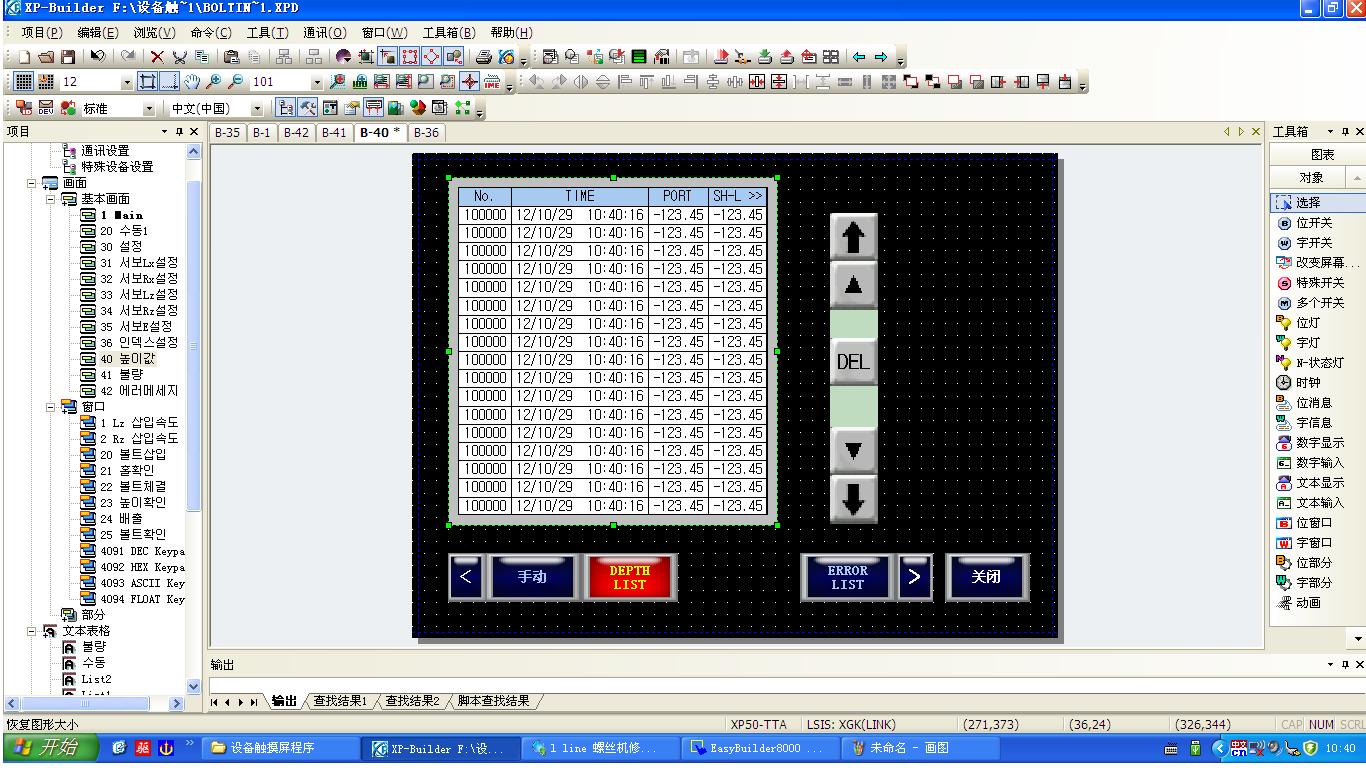Click the zoom in magnifier icon
Image resolution: width=1366 pixels, height=768 pixels.
click(213, 83)
